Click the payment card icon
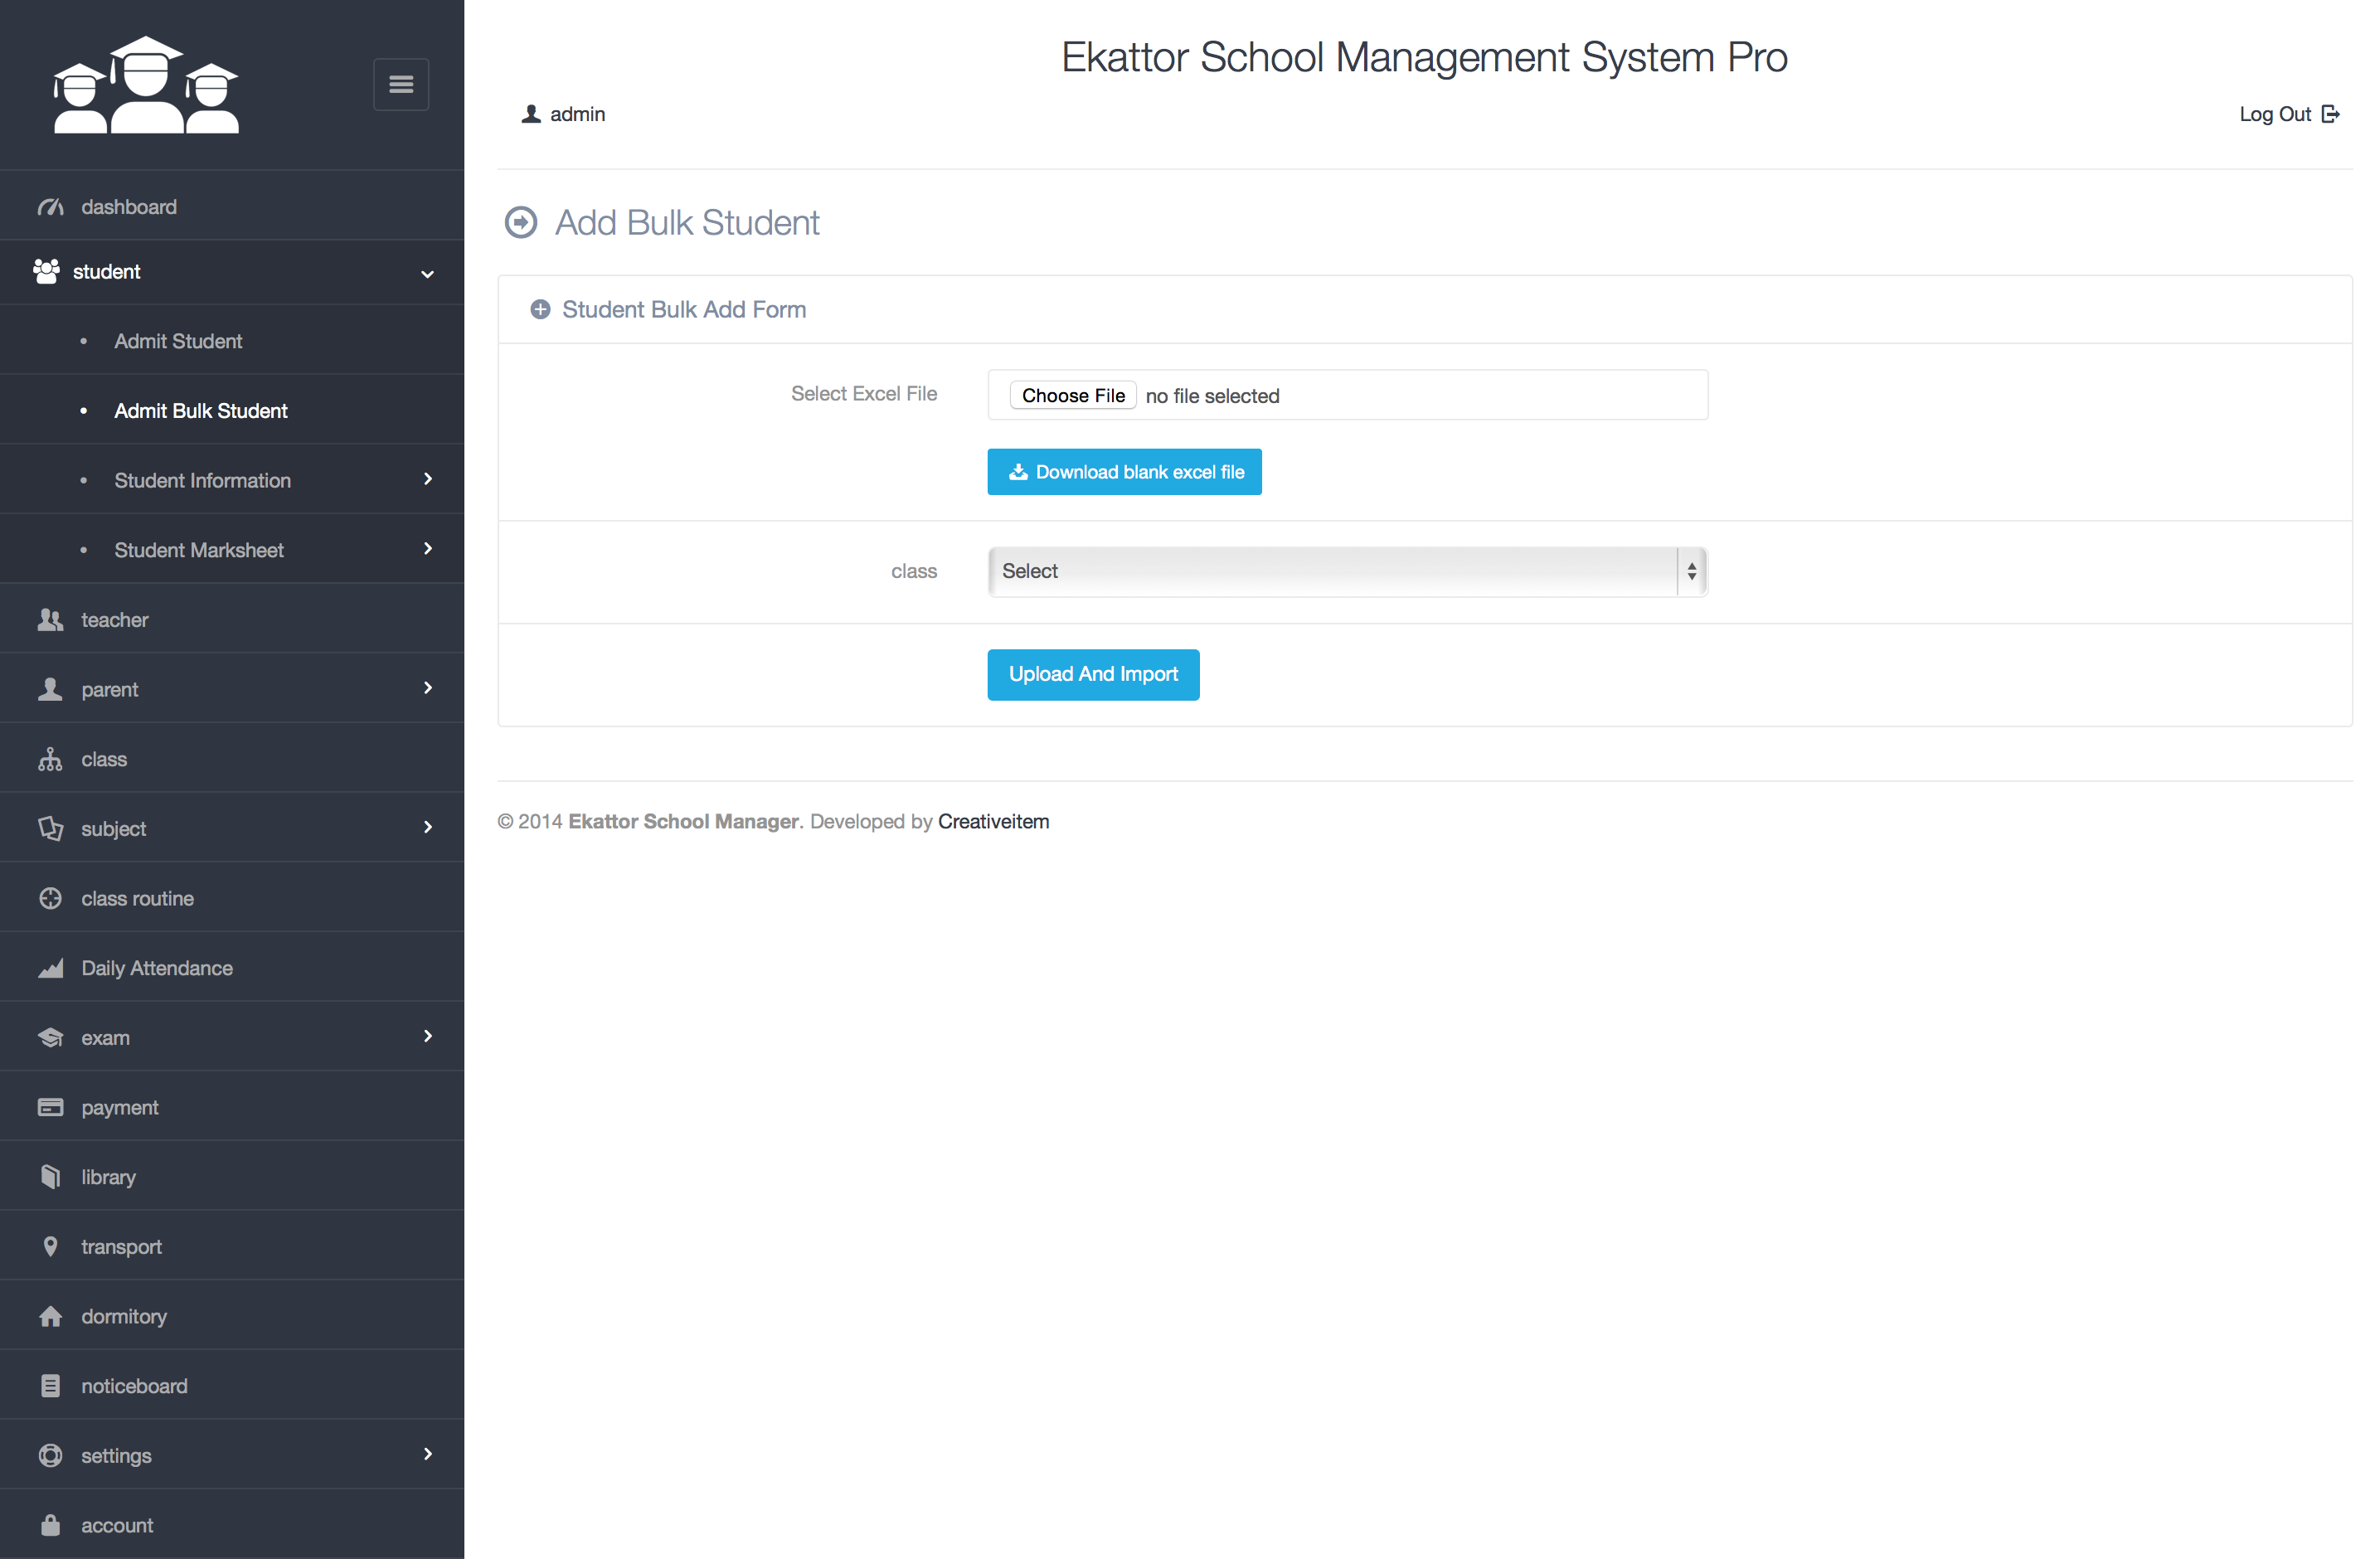 tap(50, 1107)
